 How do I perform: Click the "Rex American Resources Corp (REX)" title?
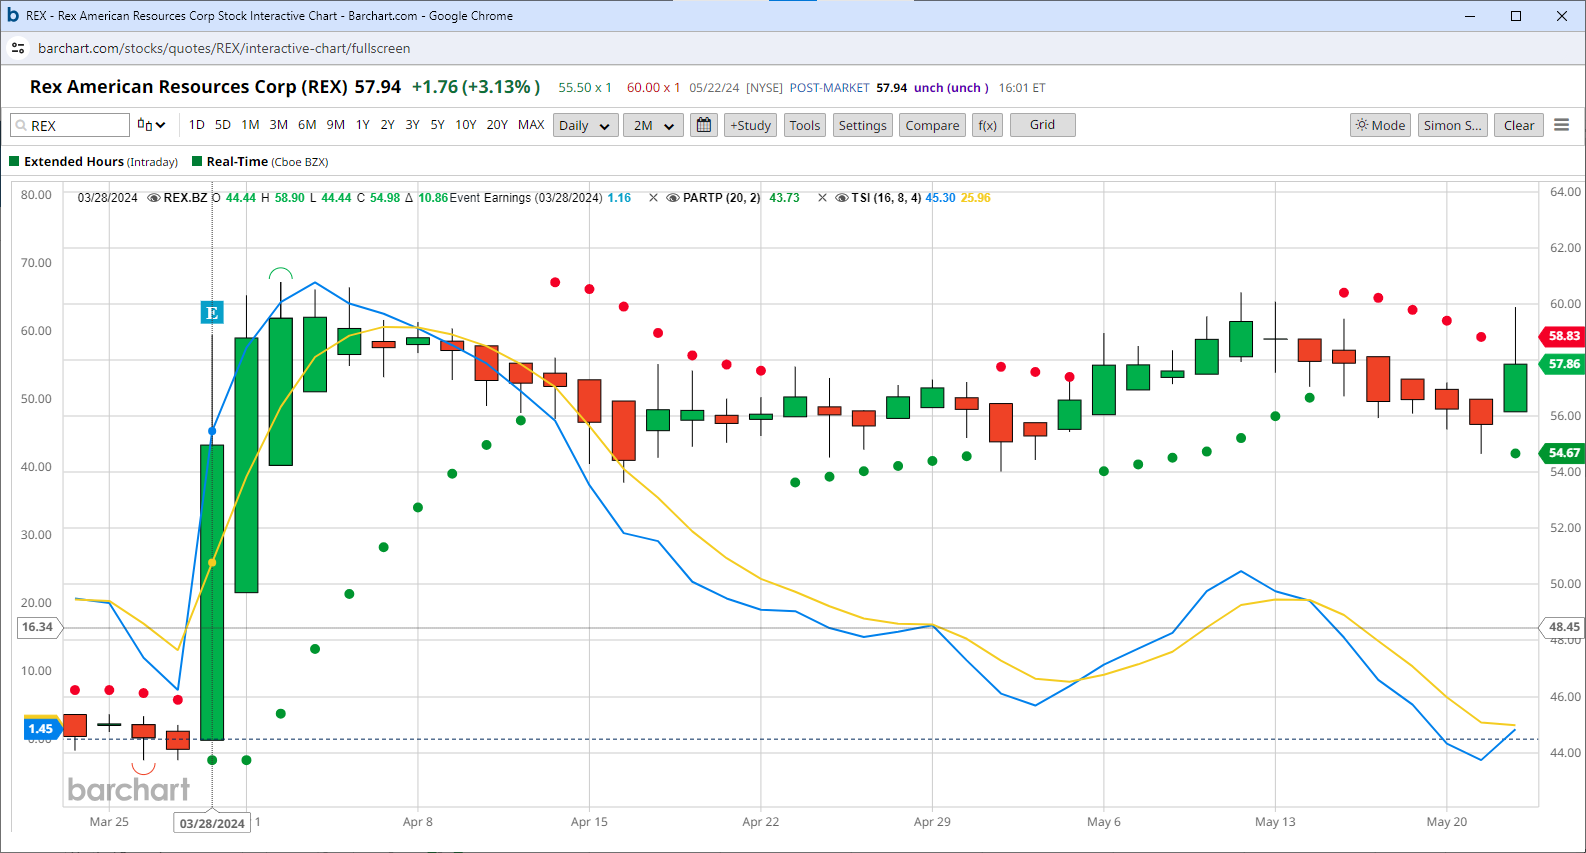pos(189,87)
